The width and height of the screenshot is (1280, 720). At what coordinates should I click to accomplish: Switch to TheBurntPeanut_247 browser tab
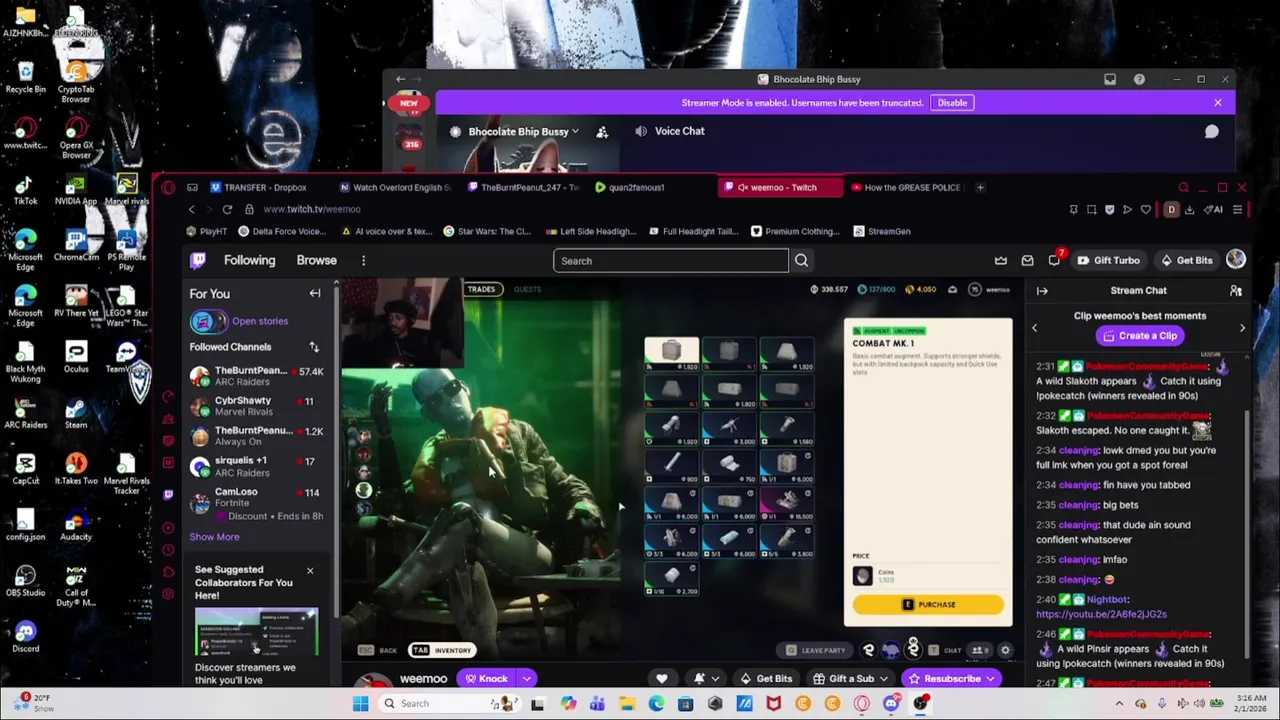coord(523,187)
